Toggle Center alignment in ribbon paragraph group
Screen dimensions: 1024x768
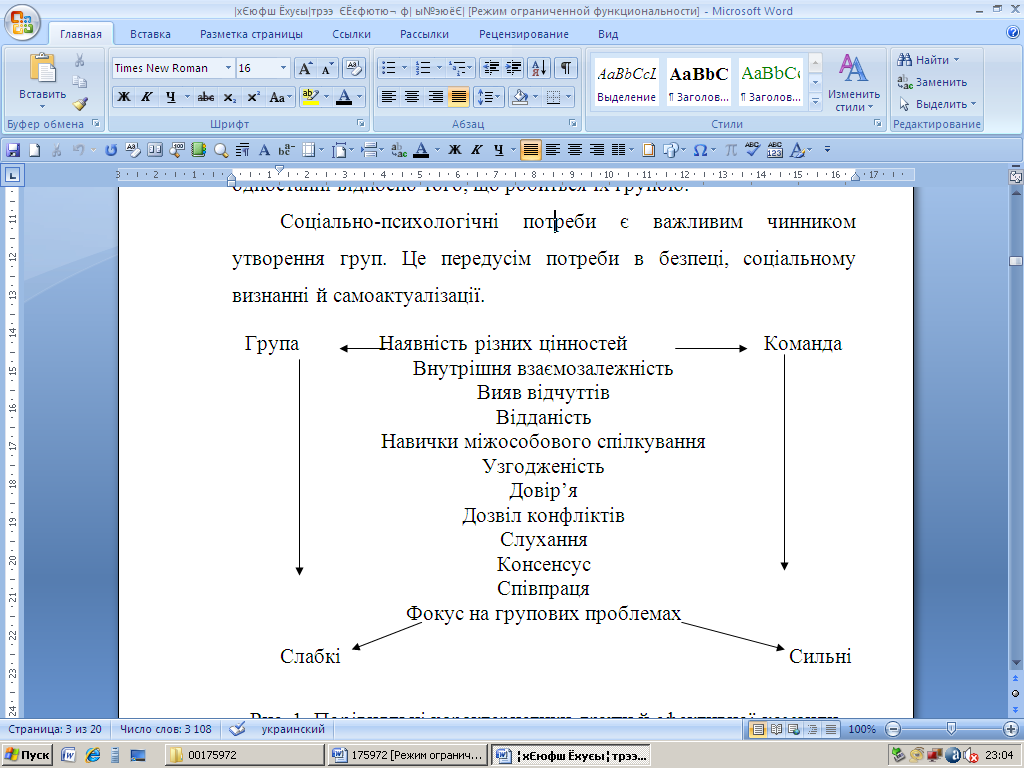pos(412,97)
